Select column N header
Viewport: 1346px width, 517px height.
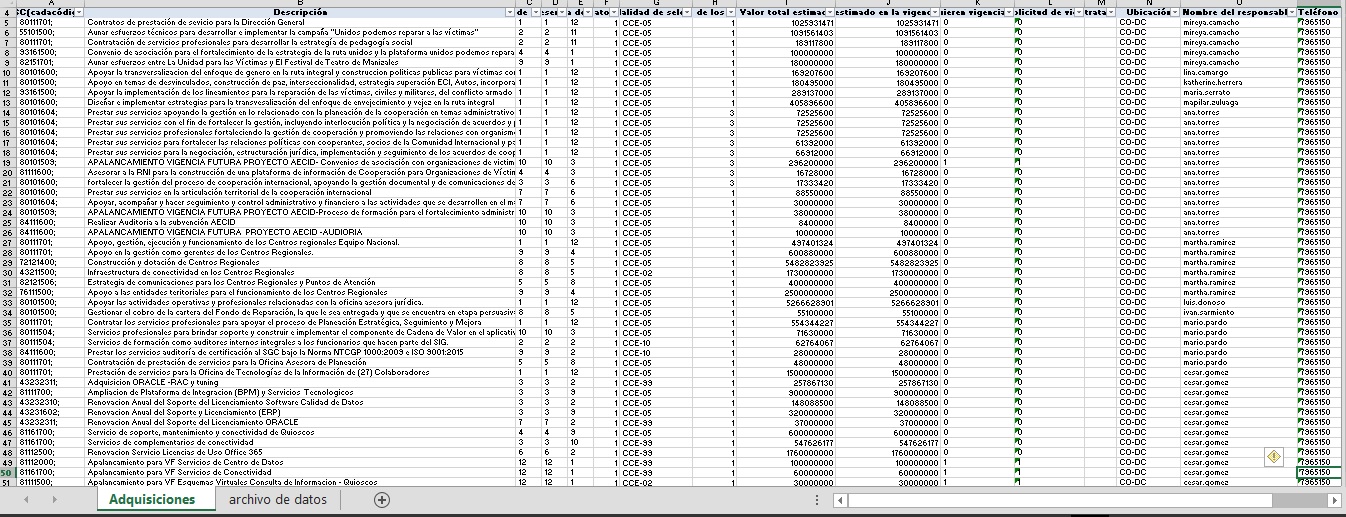1148,3
